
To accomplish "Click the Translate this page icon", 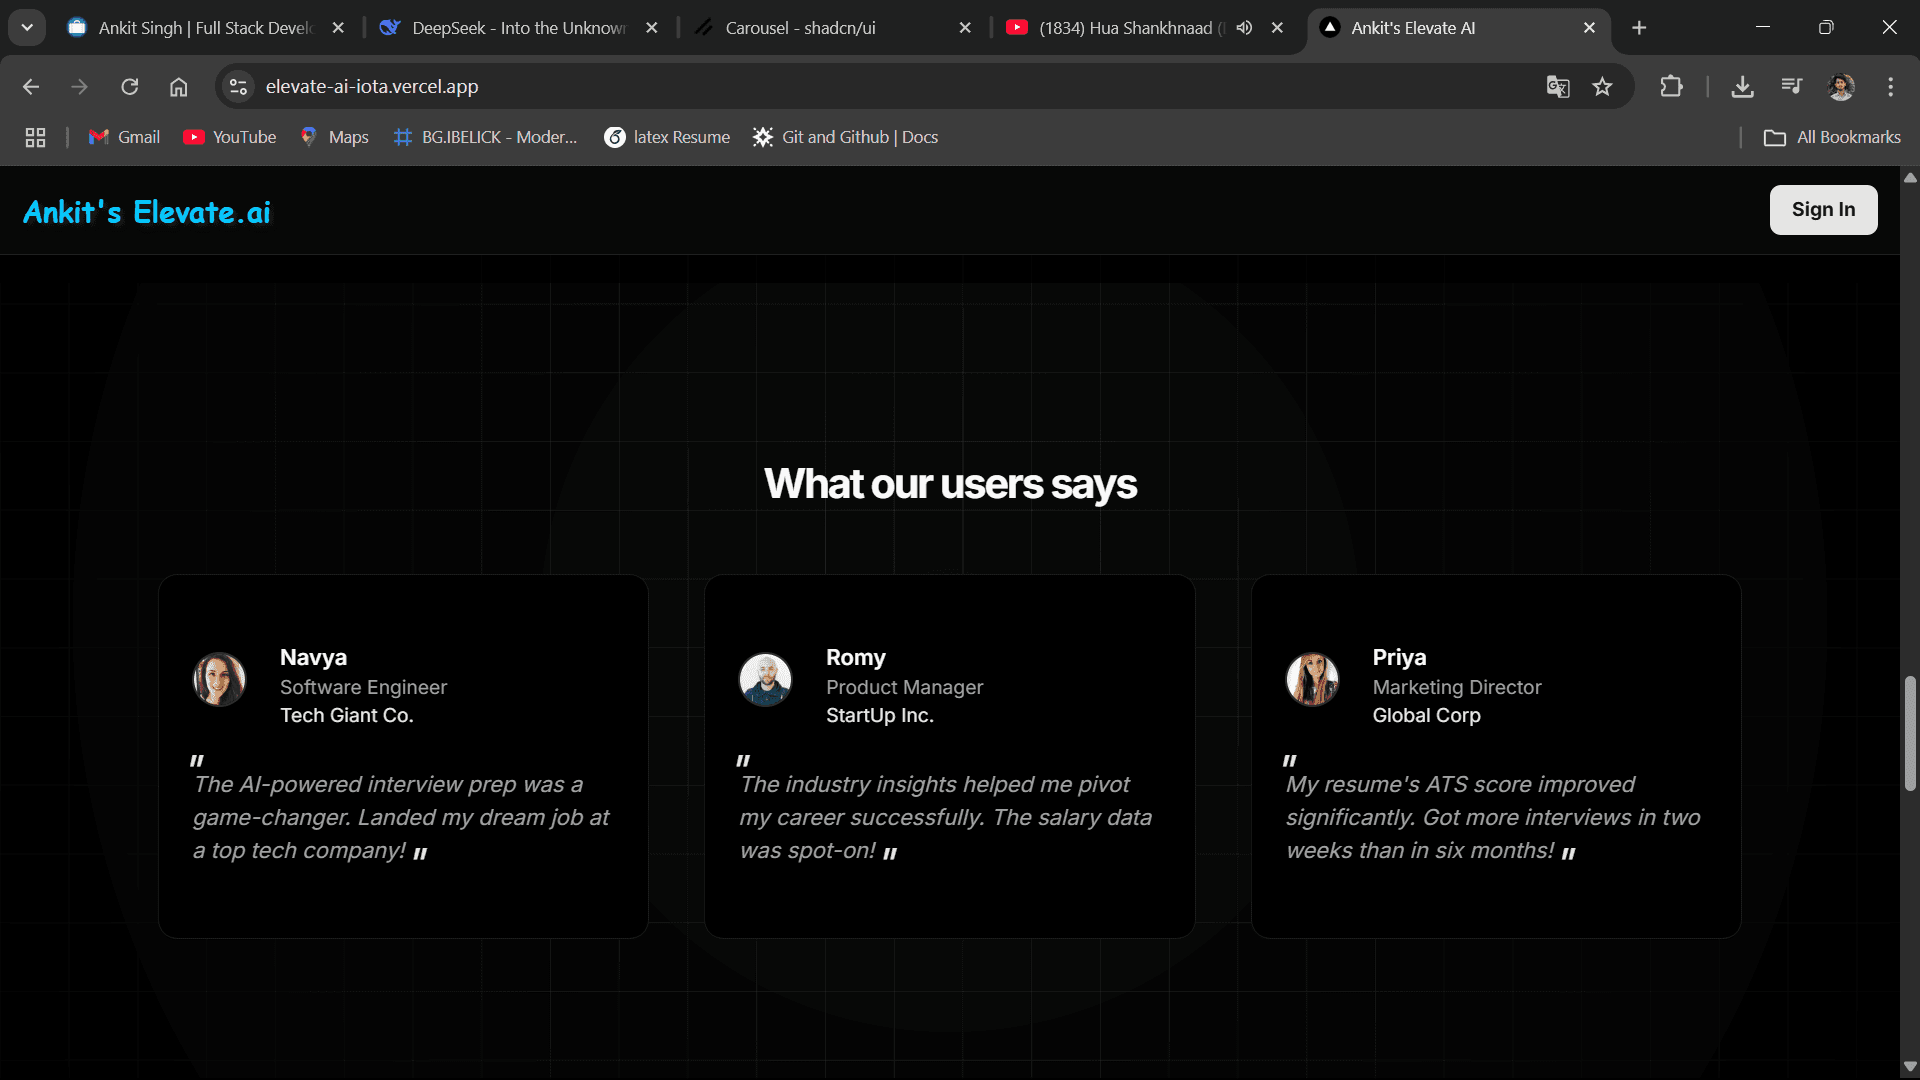I will tap(1558, 87).
